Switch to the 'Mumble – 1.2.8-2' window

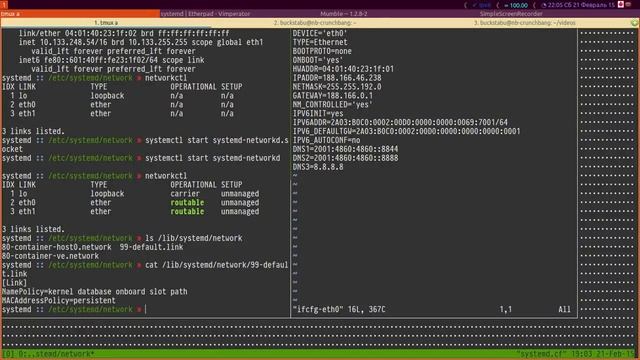(x=344, y=13)
